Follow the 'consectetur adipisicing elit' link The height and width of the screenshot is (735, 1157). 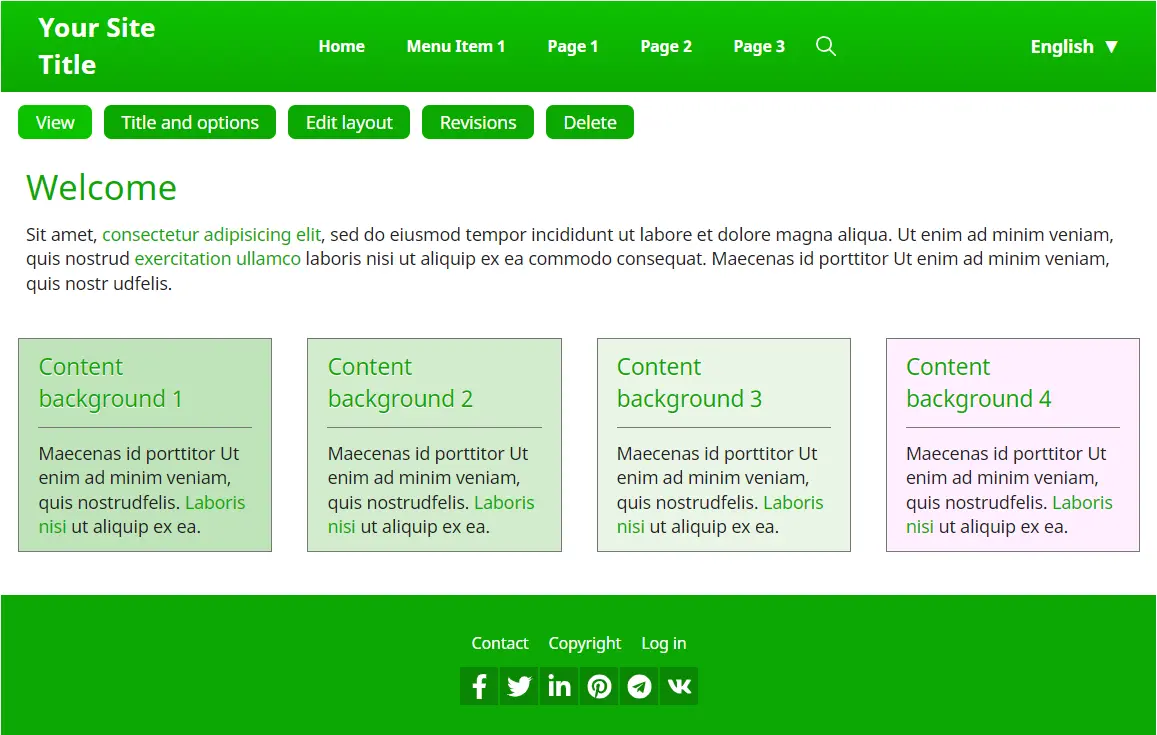[x=211, y=235]
